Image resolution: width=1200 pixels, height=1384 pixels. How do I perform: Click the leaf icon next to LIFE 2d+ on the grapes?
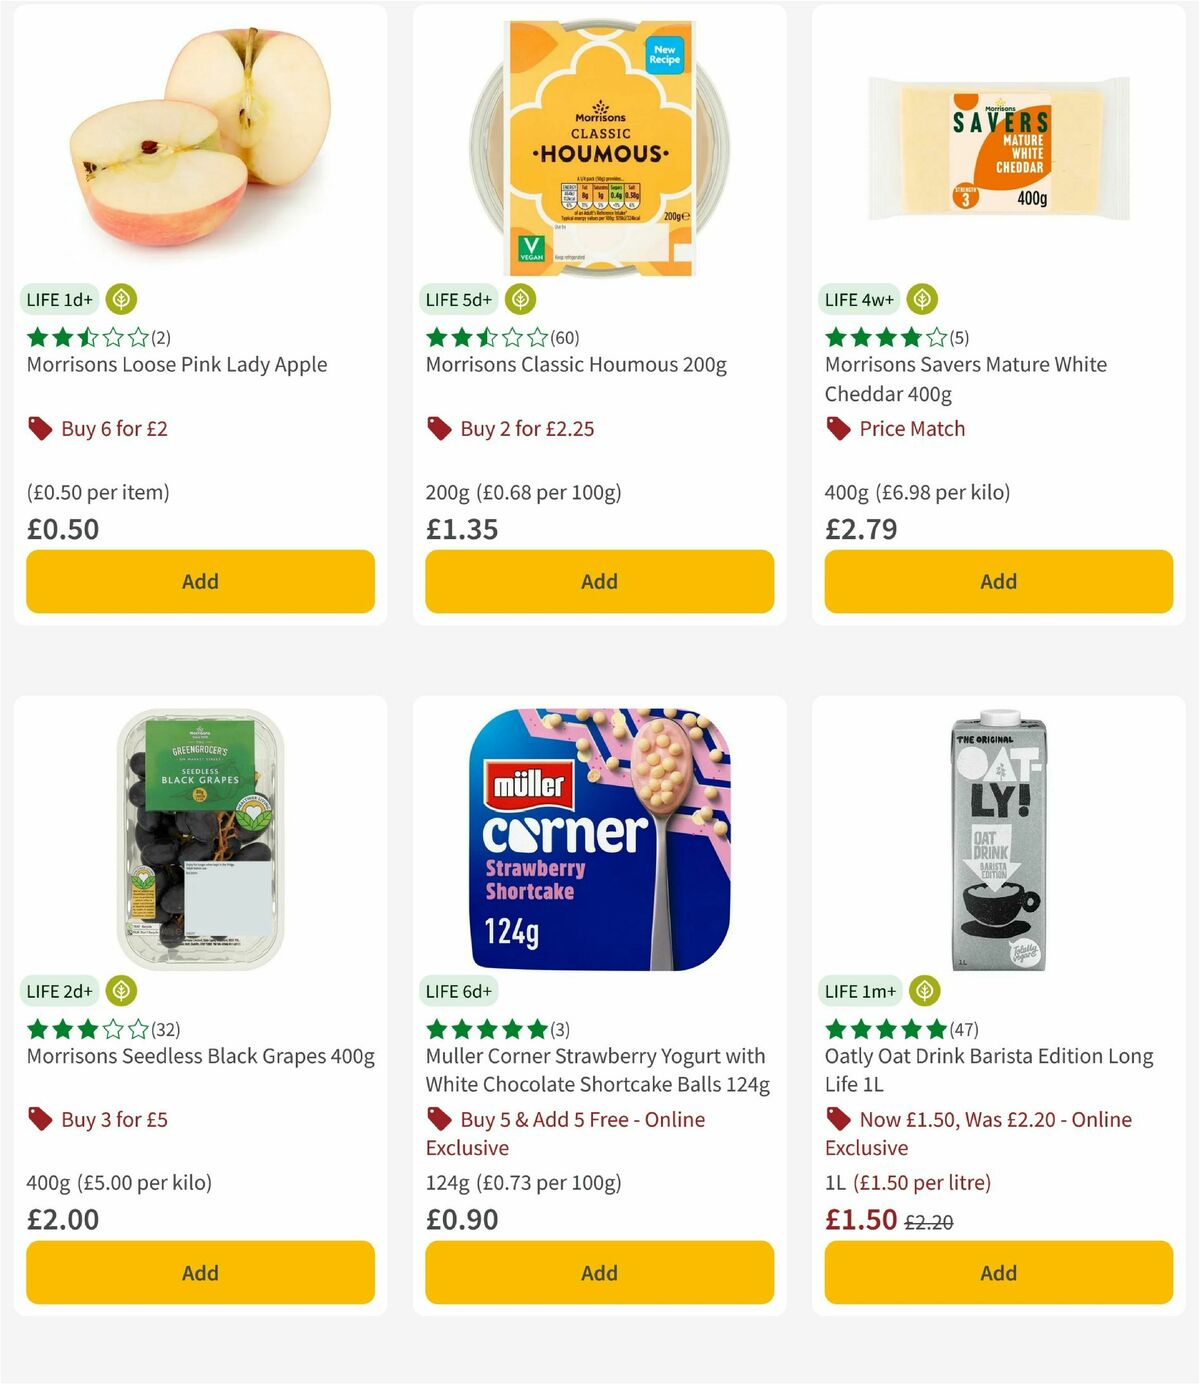click(119, 991)
